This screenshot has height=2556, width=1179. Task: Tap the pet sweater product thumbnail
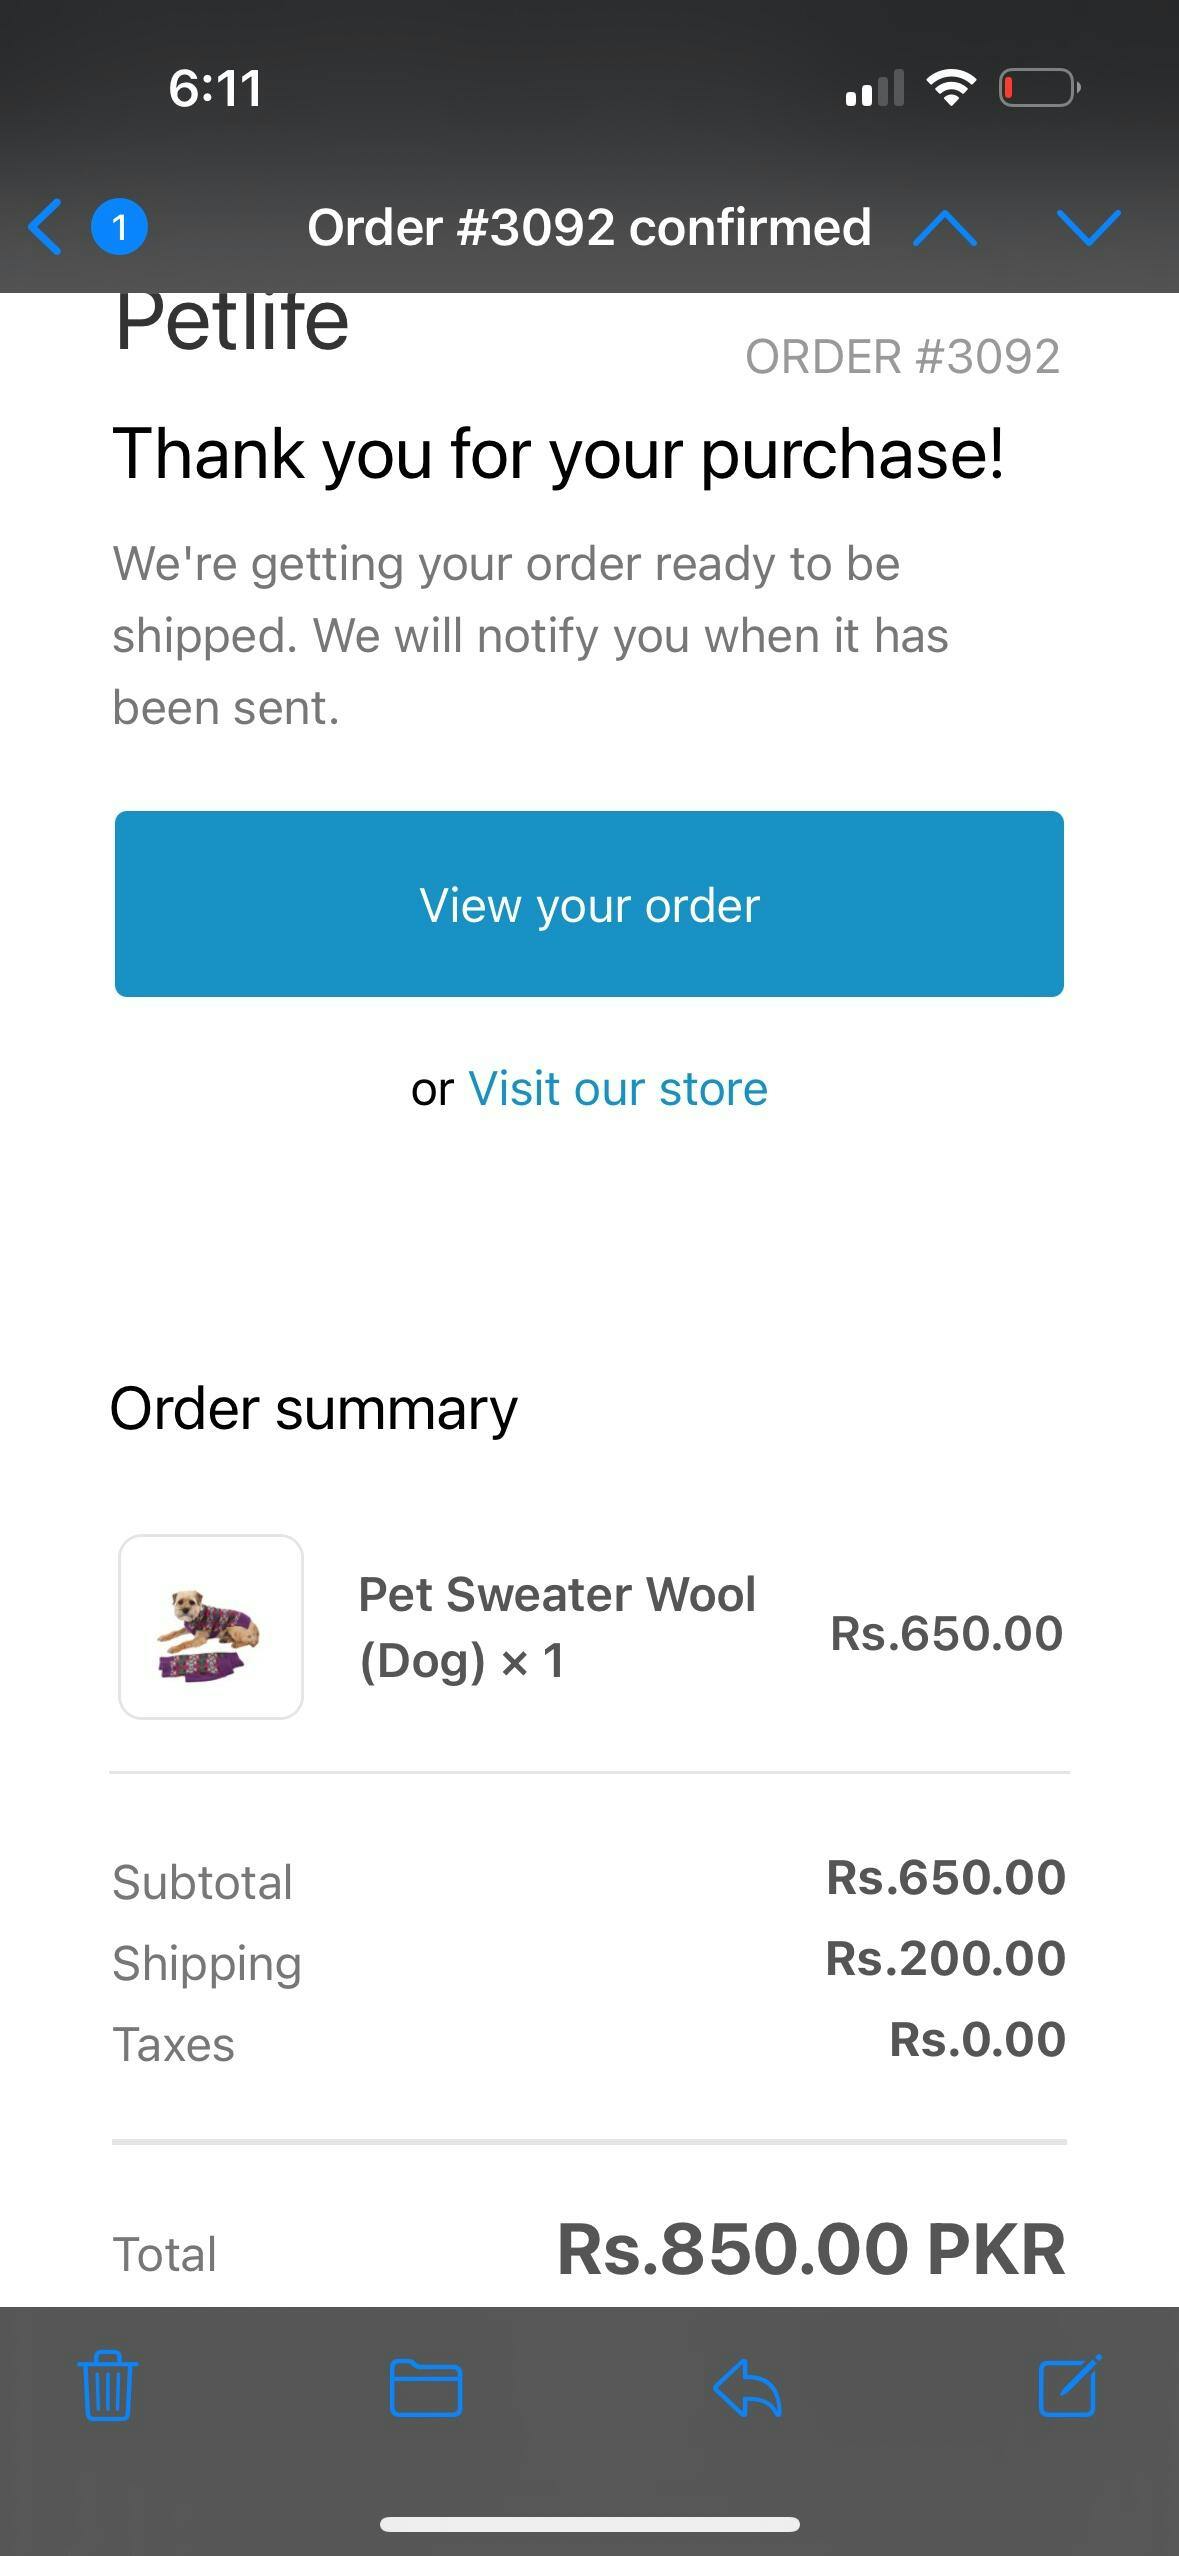click(211, 1627)
